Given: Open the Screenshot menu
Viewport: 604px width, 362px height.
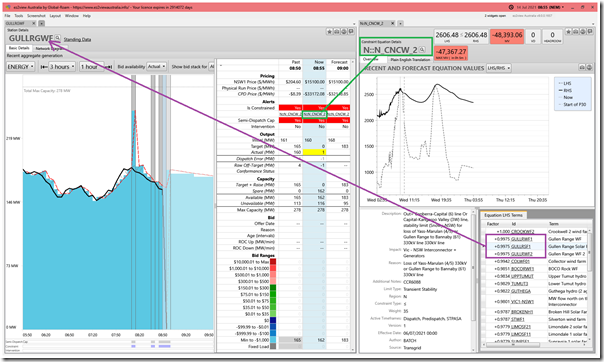Looking at the screenshot, I should 36,16.
